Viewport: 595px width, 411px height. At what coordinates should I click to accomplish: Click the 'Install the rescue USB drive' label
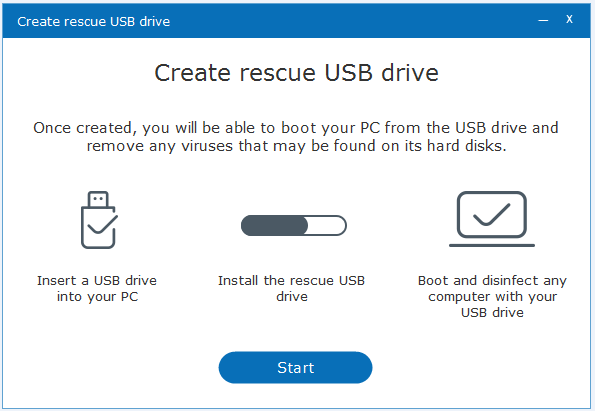coord(291,288)
